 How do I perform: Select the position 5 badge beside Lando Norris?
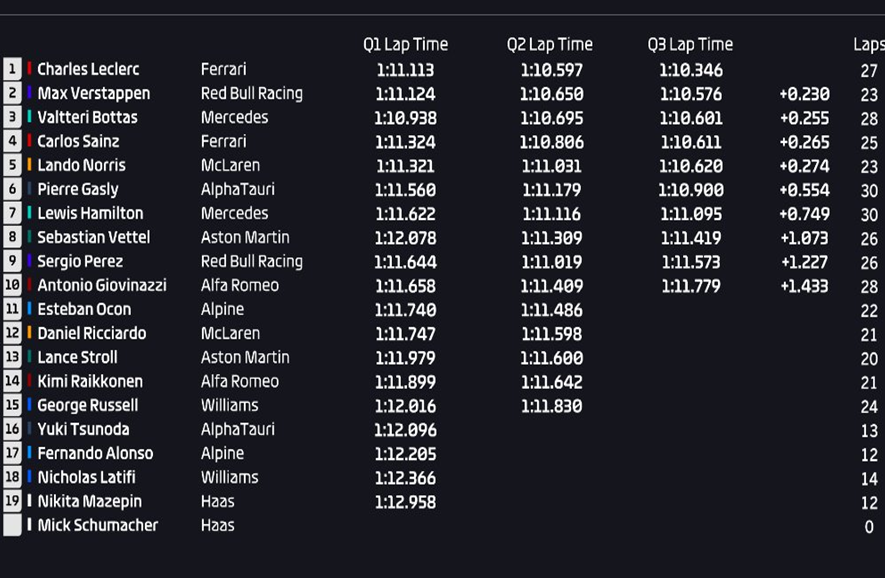pos(12,165)
